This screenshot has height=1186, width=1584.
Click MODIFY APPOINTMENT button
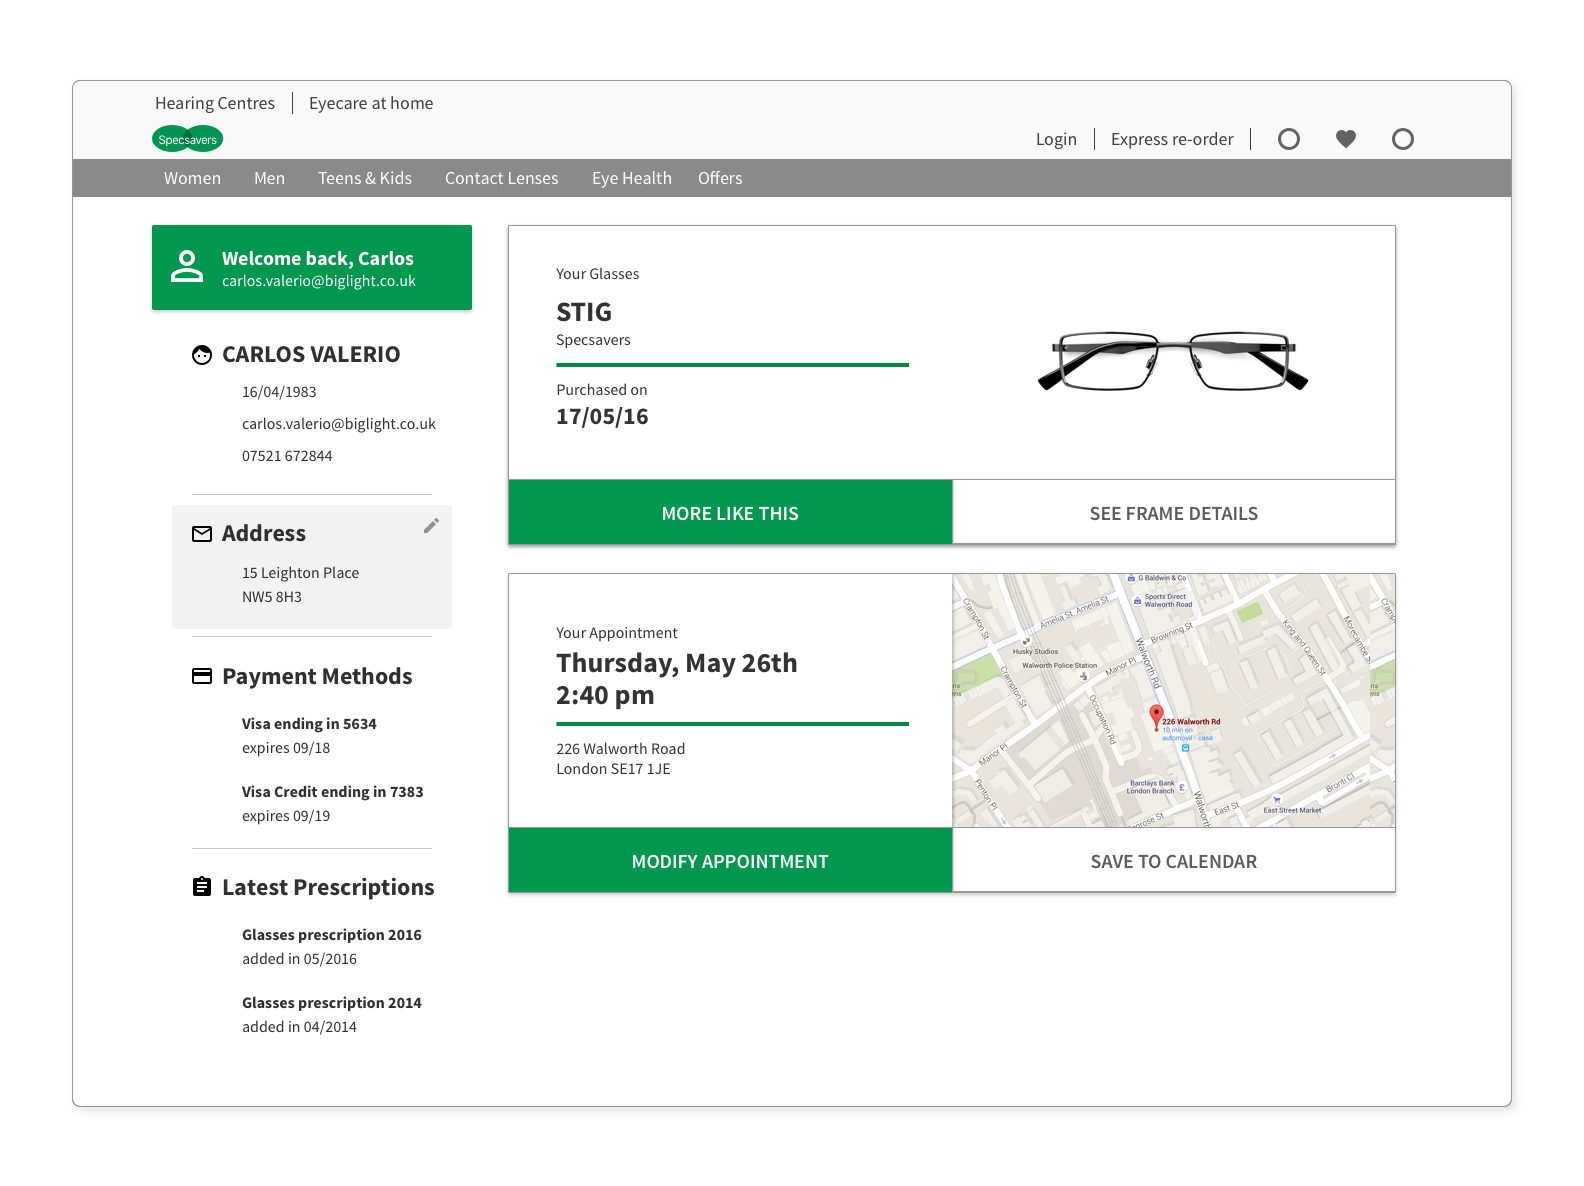pos(730,861)
